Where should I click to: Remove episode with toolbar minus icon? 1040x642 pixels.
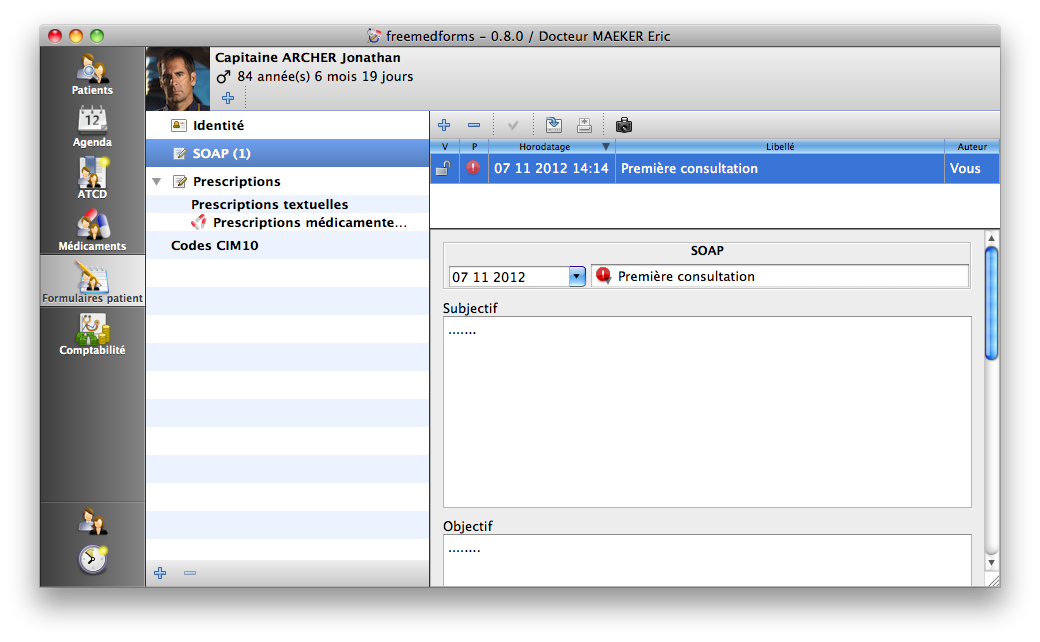pos(474,125)
